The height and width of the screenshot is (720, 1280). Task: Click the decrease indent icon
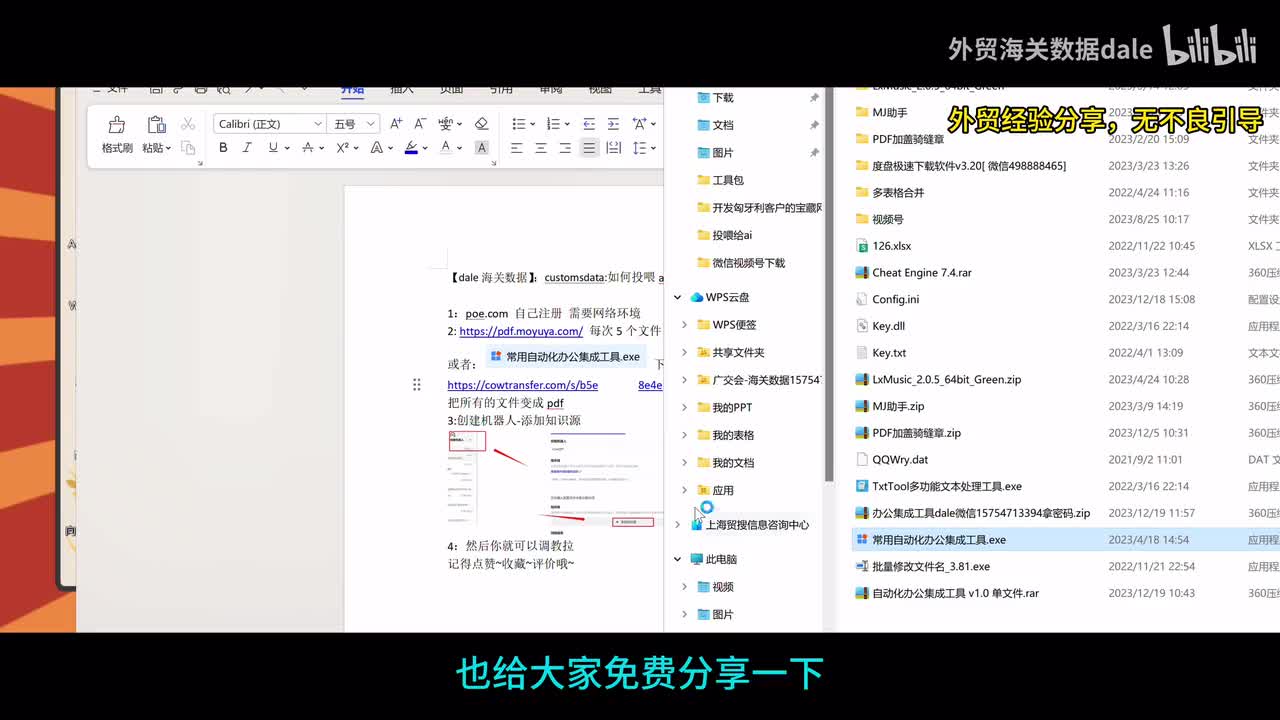(x=589, y=124)
